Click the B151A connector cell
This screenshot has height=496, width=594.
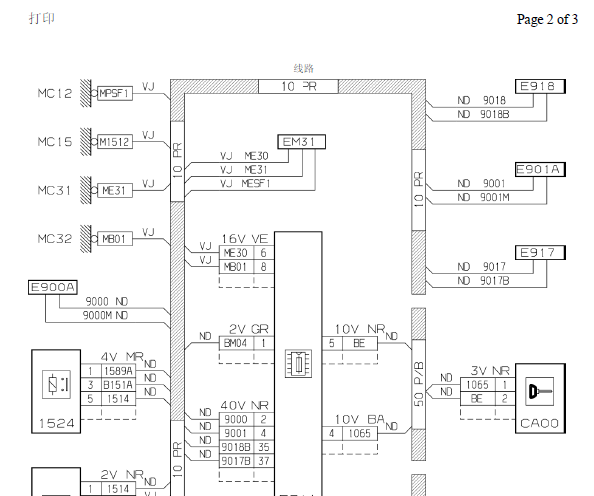click(119, 385)
